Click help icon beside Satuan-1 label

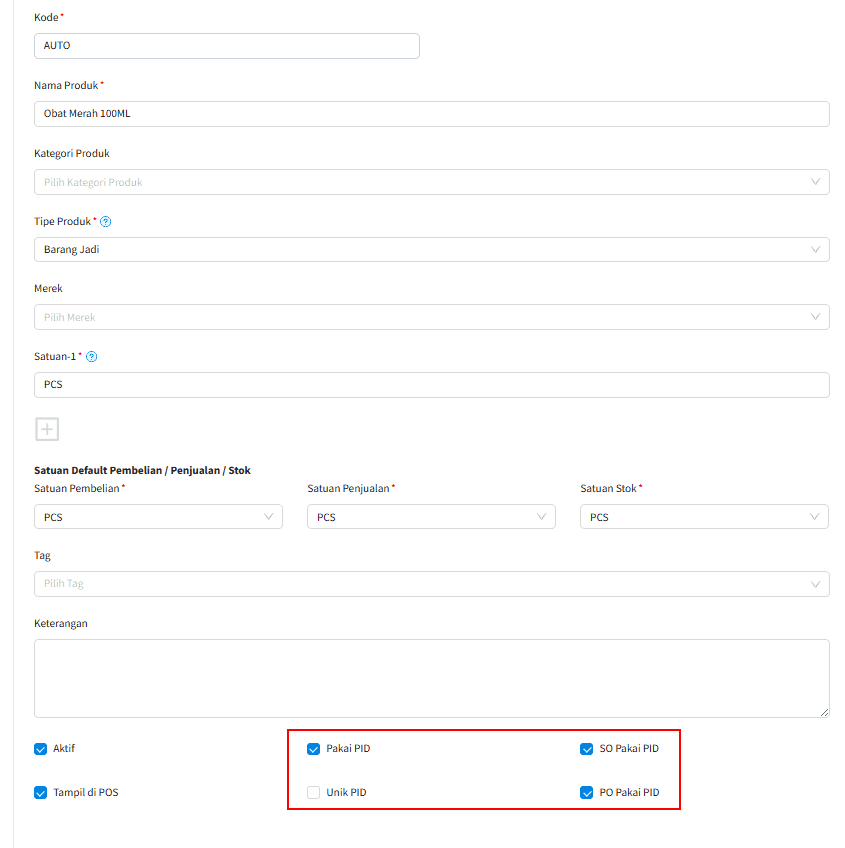[x=92, y=357]
